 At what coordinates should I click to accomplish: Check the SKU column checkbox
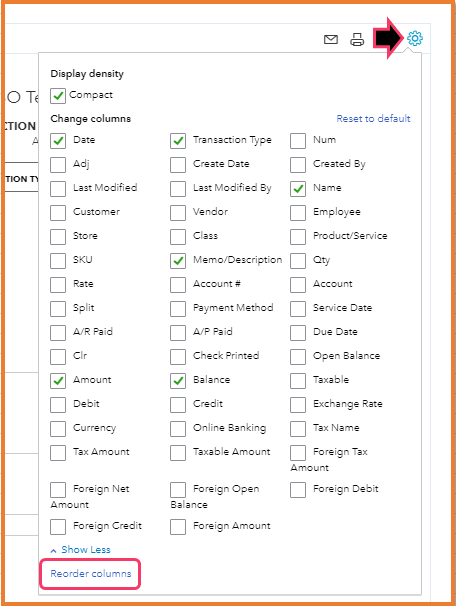(58, 260)
